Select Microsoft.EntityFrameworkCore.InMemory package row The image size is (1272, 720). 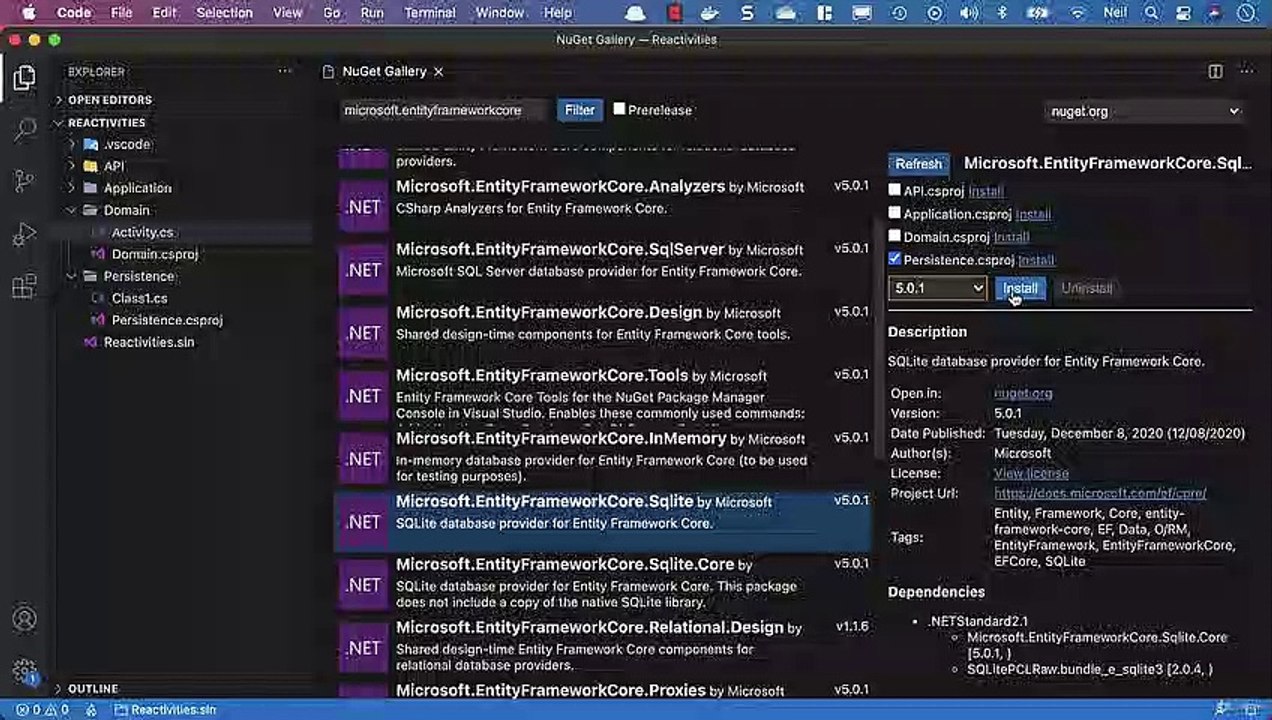click(x=603, y=458)
